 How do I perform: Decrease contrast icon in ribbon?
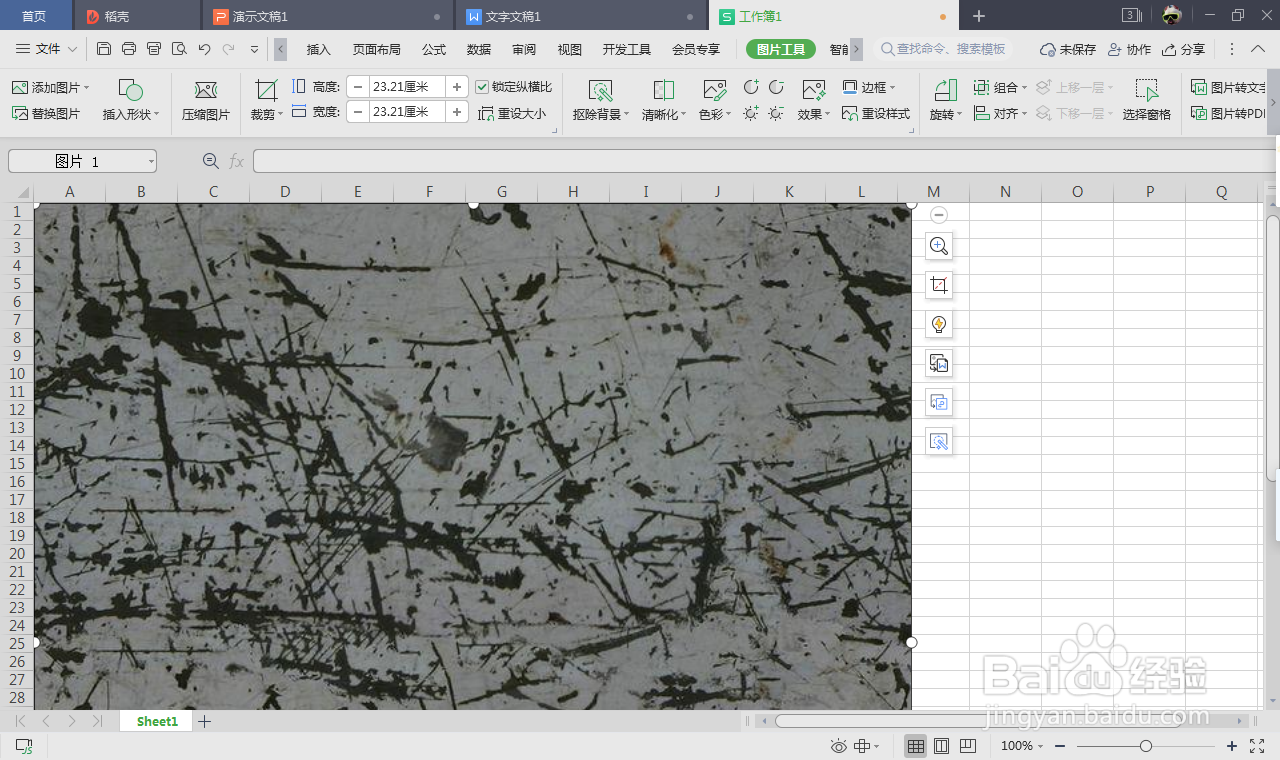(776, 88)
